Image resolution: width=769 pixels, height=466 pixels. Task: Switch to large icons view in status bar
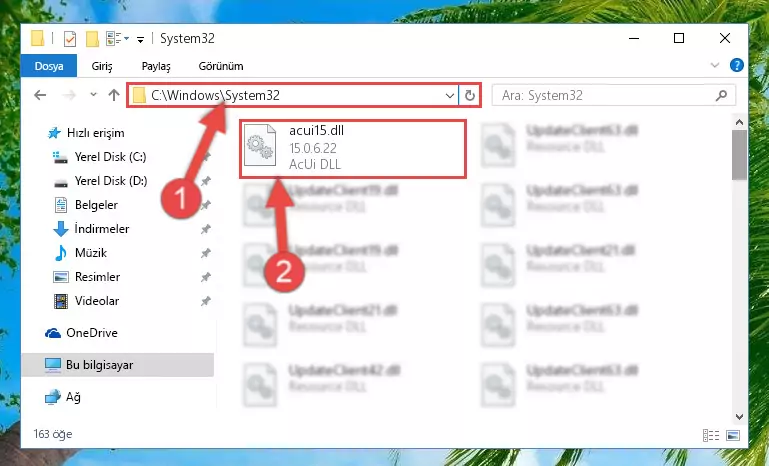733,435
